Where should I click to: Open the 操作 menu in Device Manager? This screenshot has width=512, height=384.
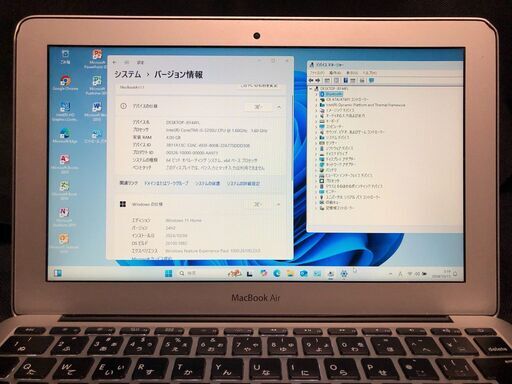[x=334, y=73]
